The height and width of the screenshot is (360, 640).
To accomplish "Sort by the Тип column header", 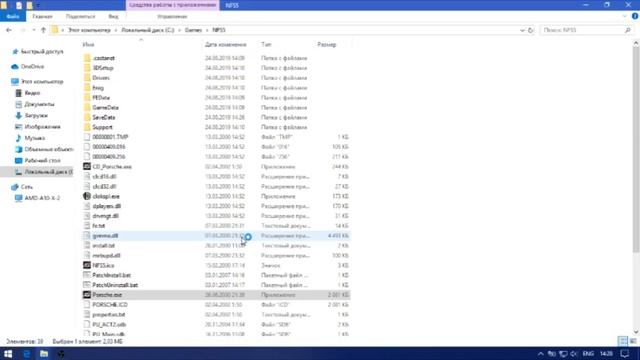I will (x=266, y=44).
